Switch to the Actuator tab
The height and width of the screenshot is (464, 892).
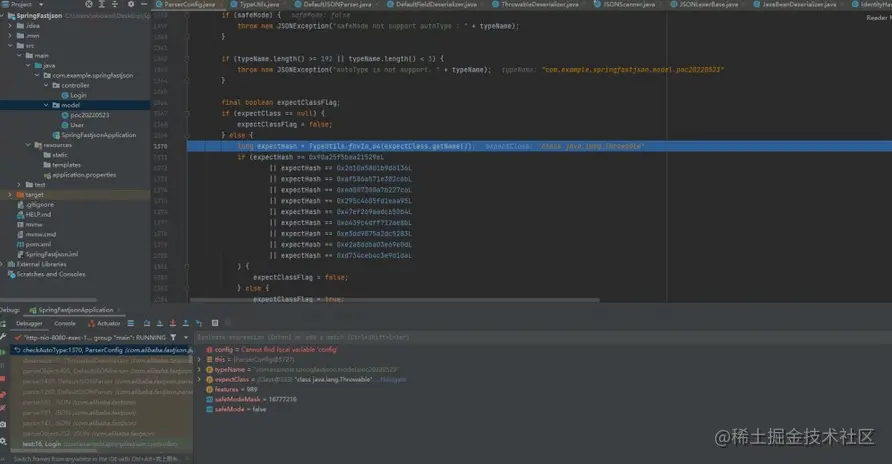tap(104, 324)
